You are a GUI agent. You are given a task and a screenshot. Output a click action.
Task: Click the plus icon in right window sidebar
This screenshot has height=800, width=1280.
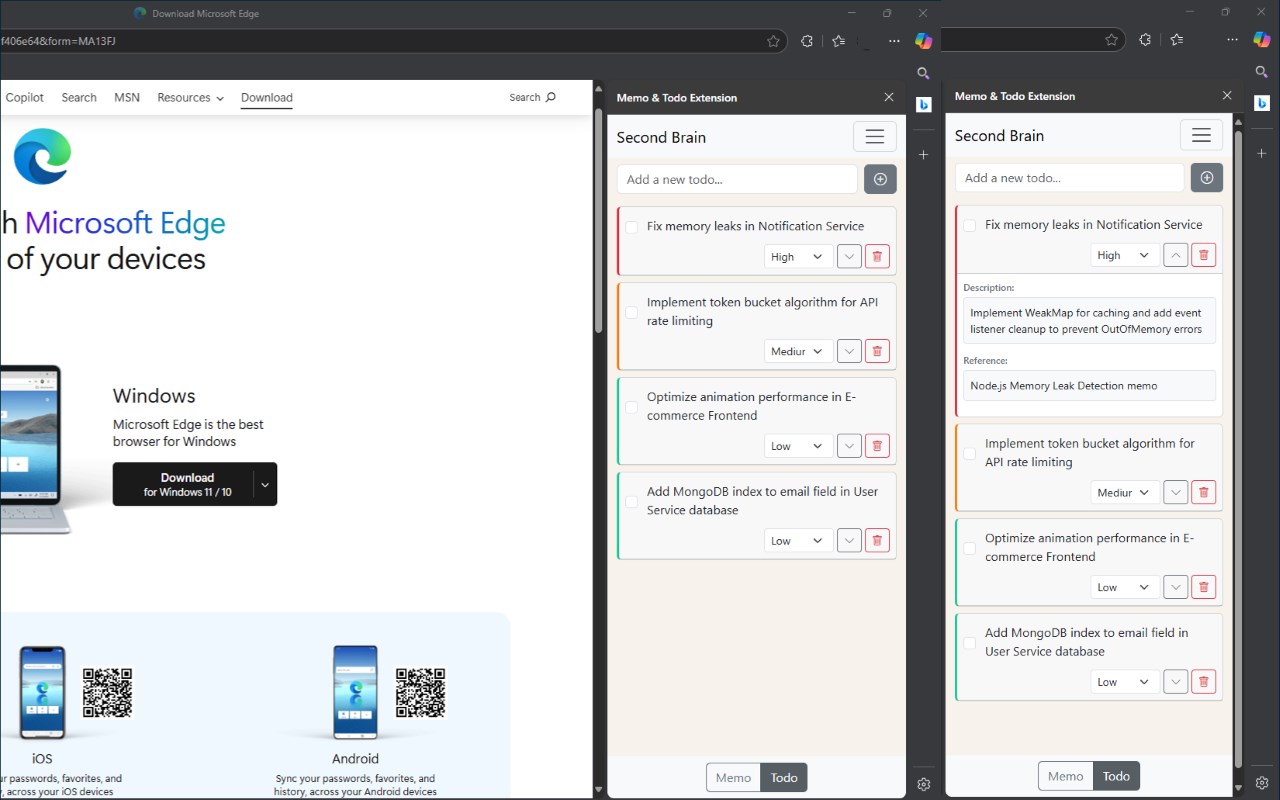(x=1262, y=154)
